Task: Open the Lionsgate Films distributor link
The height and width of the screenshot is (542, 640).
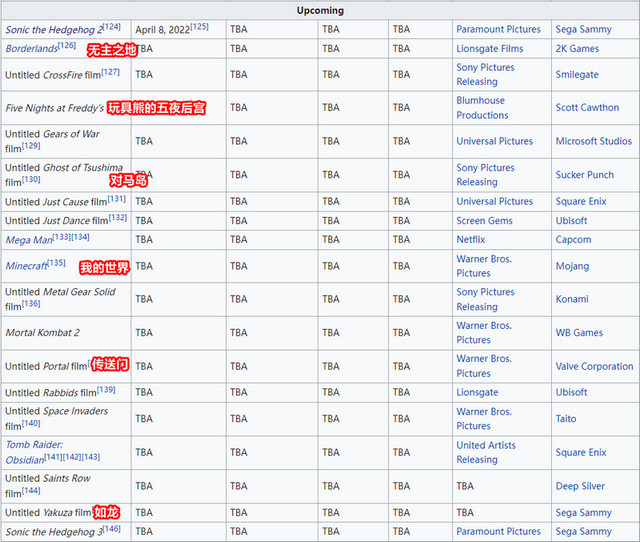Action: coord(489,49)
